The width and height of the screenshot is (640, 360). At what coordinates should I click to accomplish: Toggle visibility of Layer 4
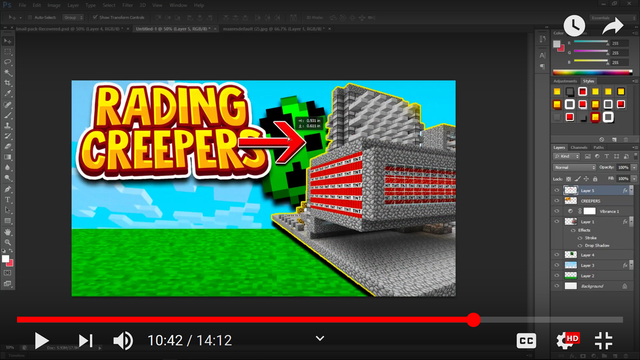tap(556, 255)
